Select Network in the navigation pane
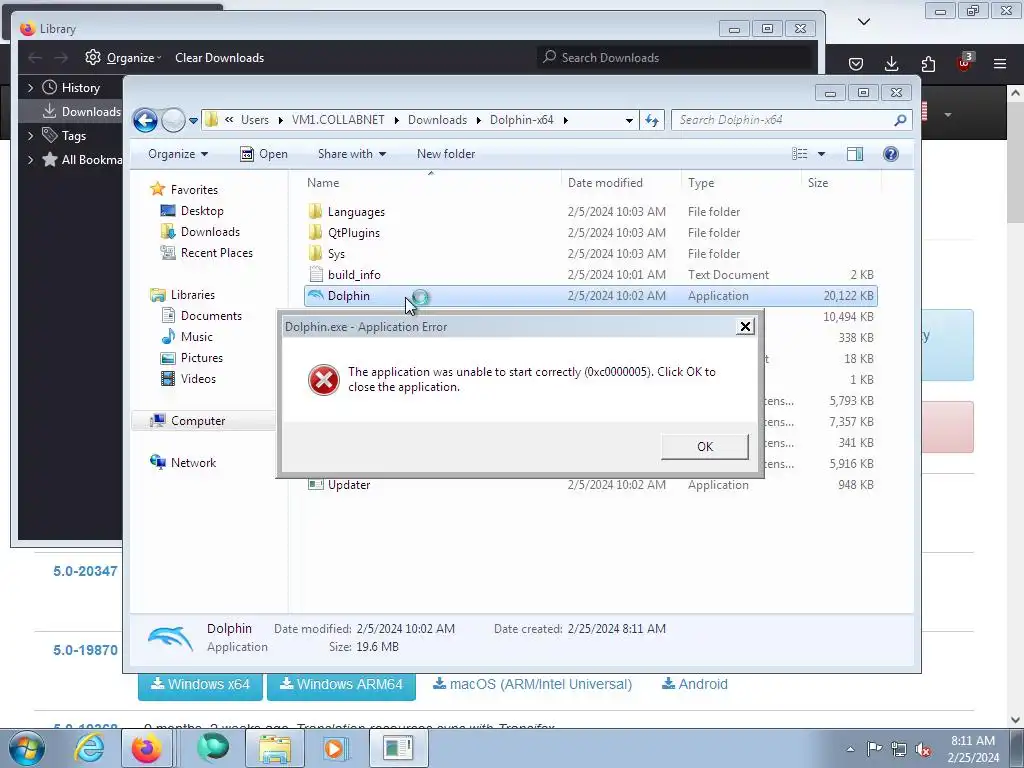The width and height of the screenshot is (1024, 768). 193,462
